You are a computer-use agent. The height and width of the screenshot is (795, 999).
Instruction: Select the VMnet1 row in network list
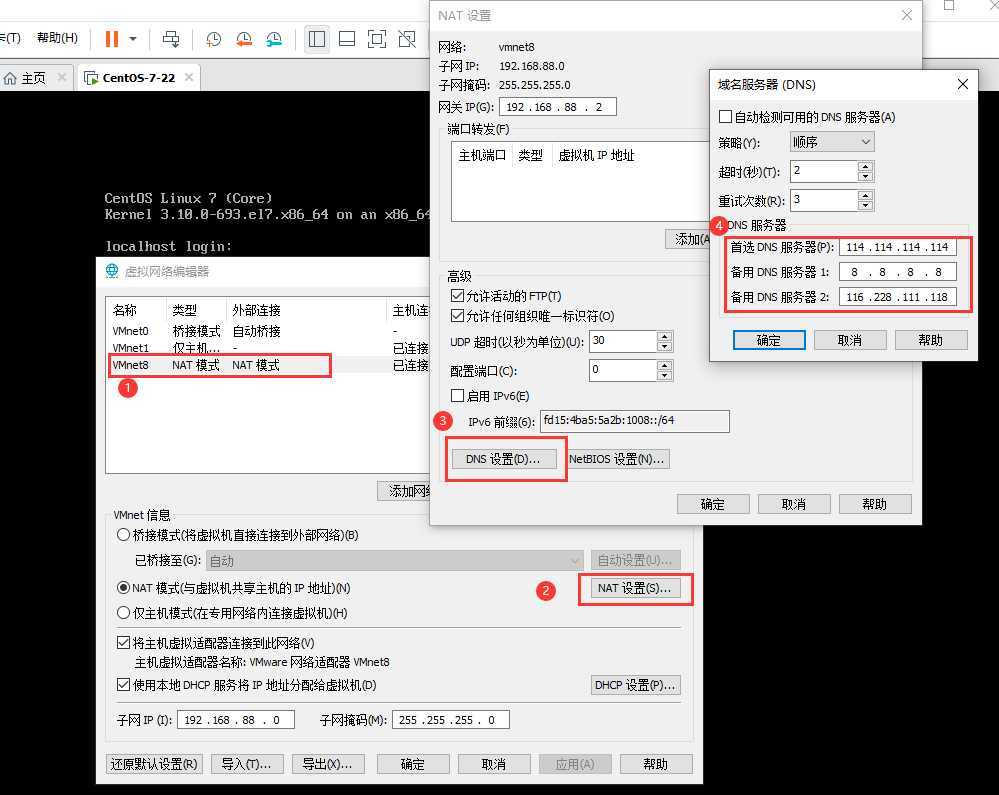[x=268, y=348]
